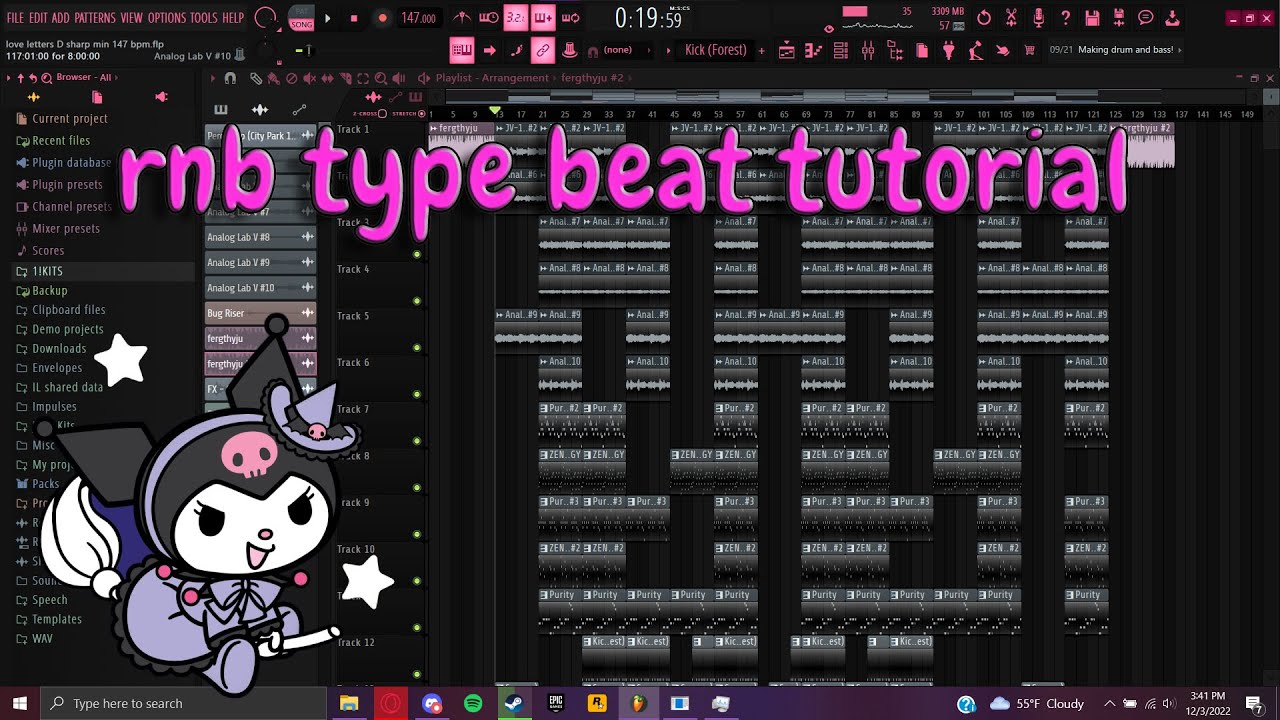Click the question mark help icon
The image size is (1280, 720).
[x=1065, y=18]
